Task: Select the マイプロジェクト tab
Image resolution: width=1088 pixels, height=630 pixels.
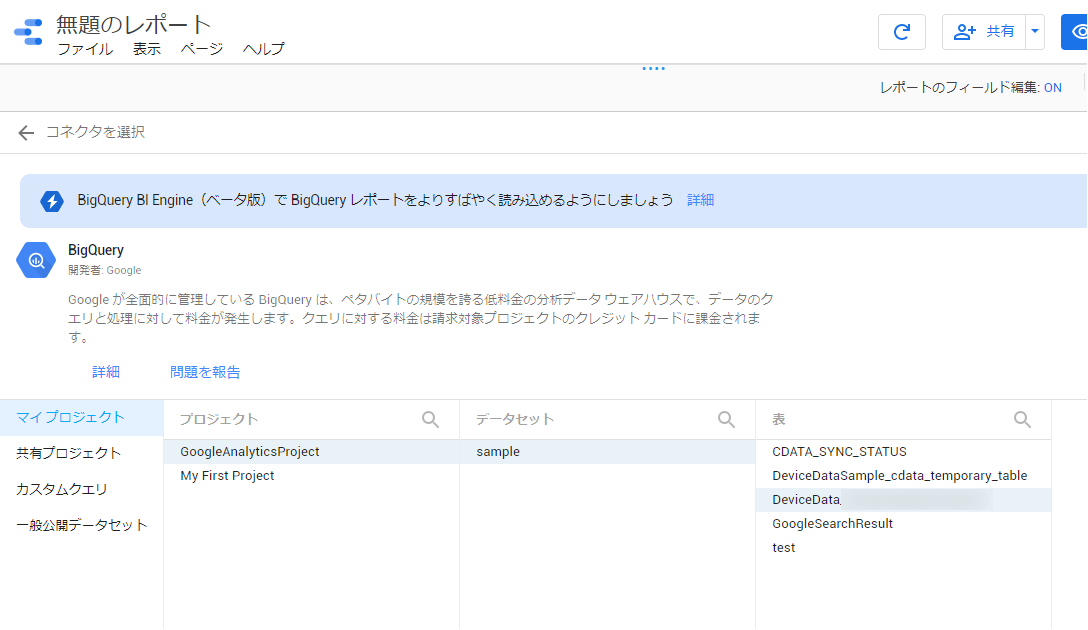Action: (x=81, y=418)
